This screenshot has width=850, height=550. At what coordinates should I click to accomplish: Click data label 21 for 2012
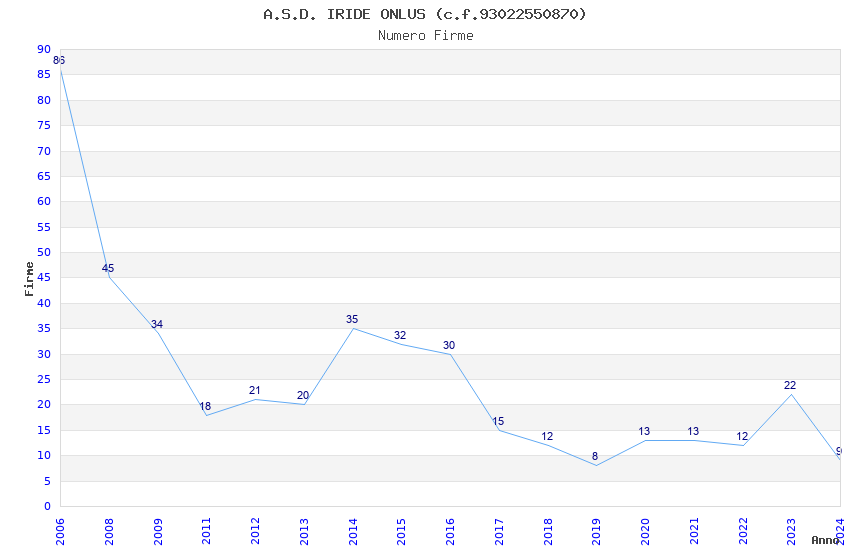pos(255,390)
